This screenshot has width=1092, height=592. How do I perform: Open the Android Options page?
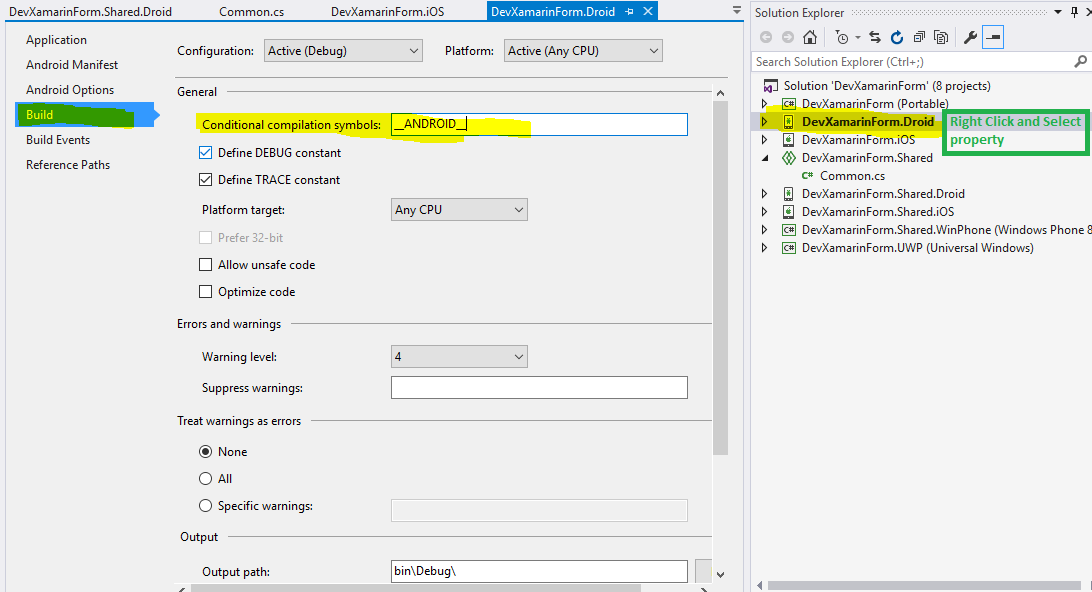tap(70, 90)
